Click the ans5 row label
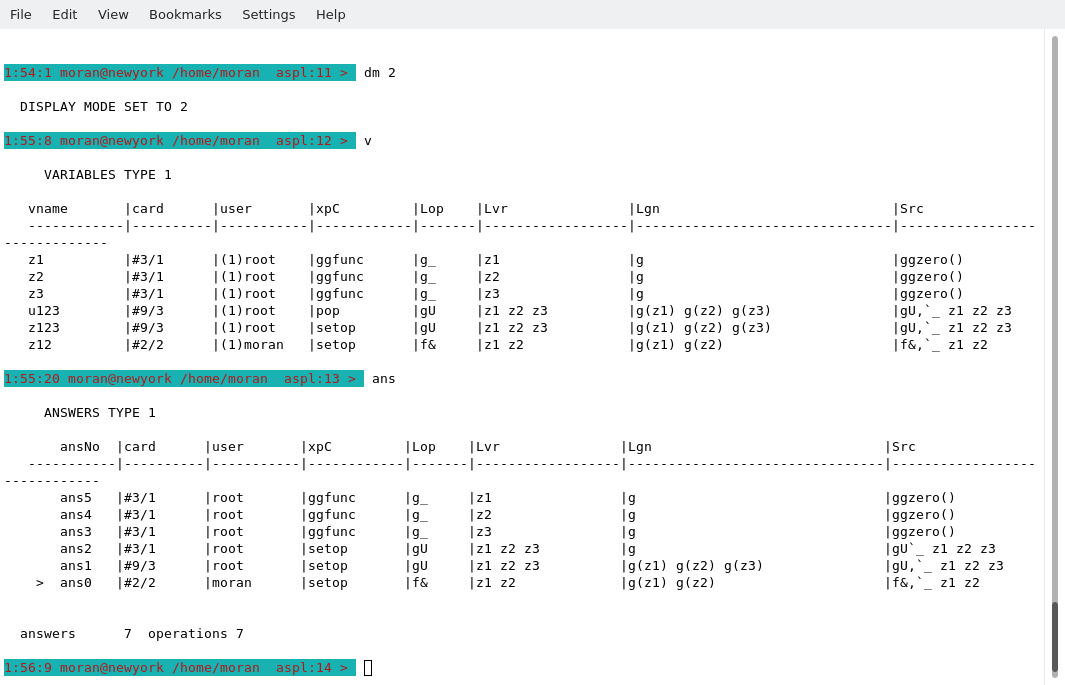Image resolution: width=1065 pixels, height=685 pixels. 76,498
